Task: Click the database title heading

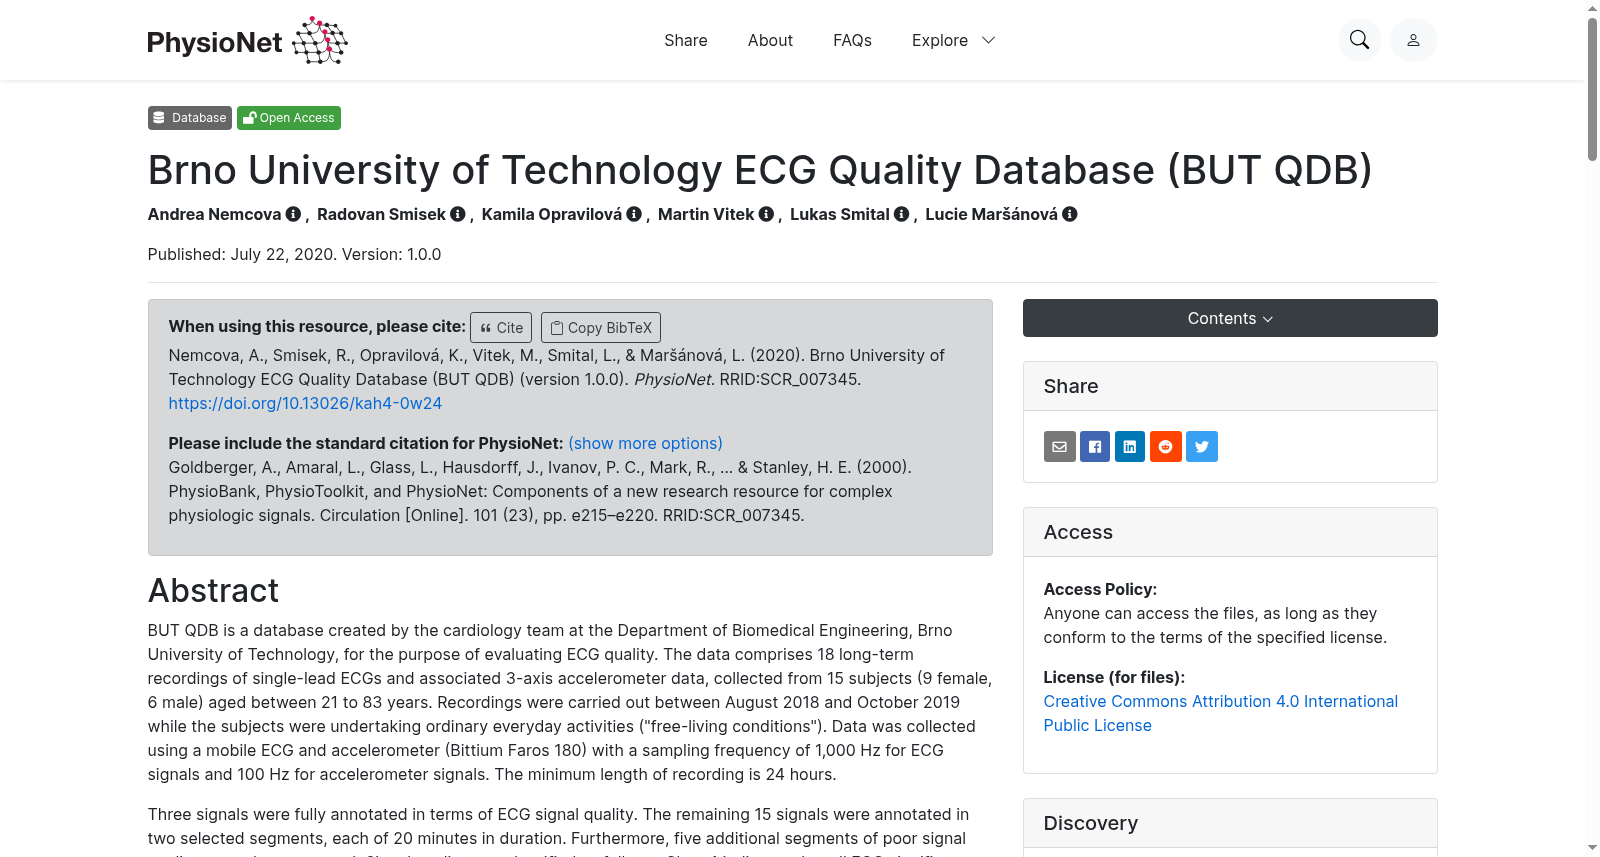Action: (760, 170)
